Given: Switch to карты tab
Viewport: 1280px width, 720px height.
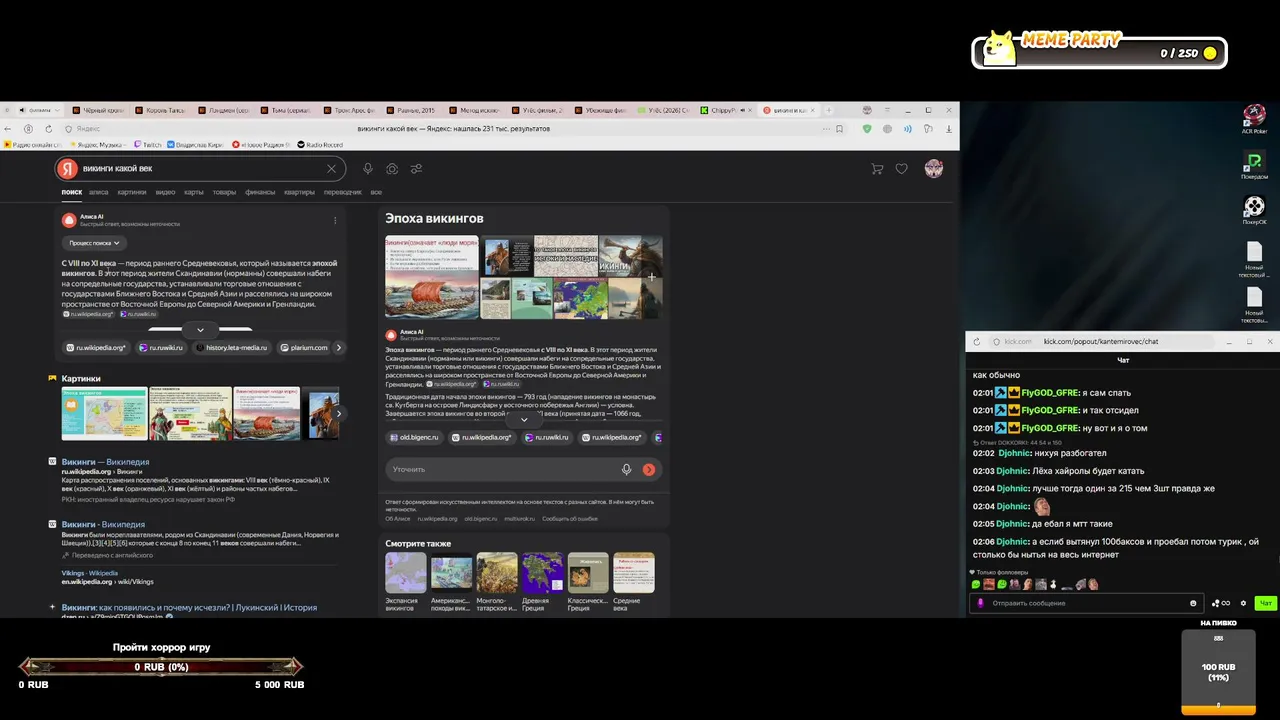Looking at the screenshot, I should pos(194,192).
